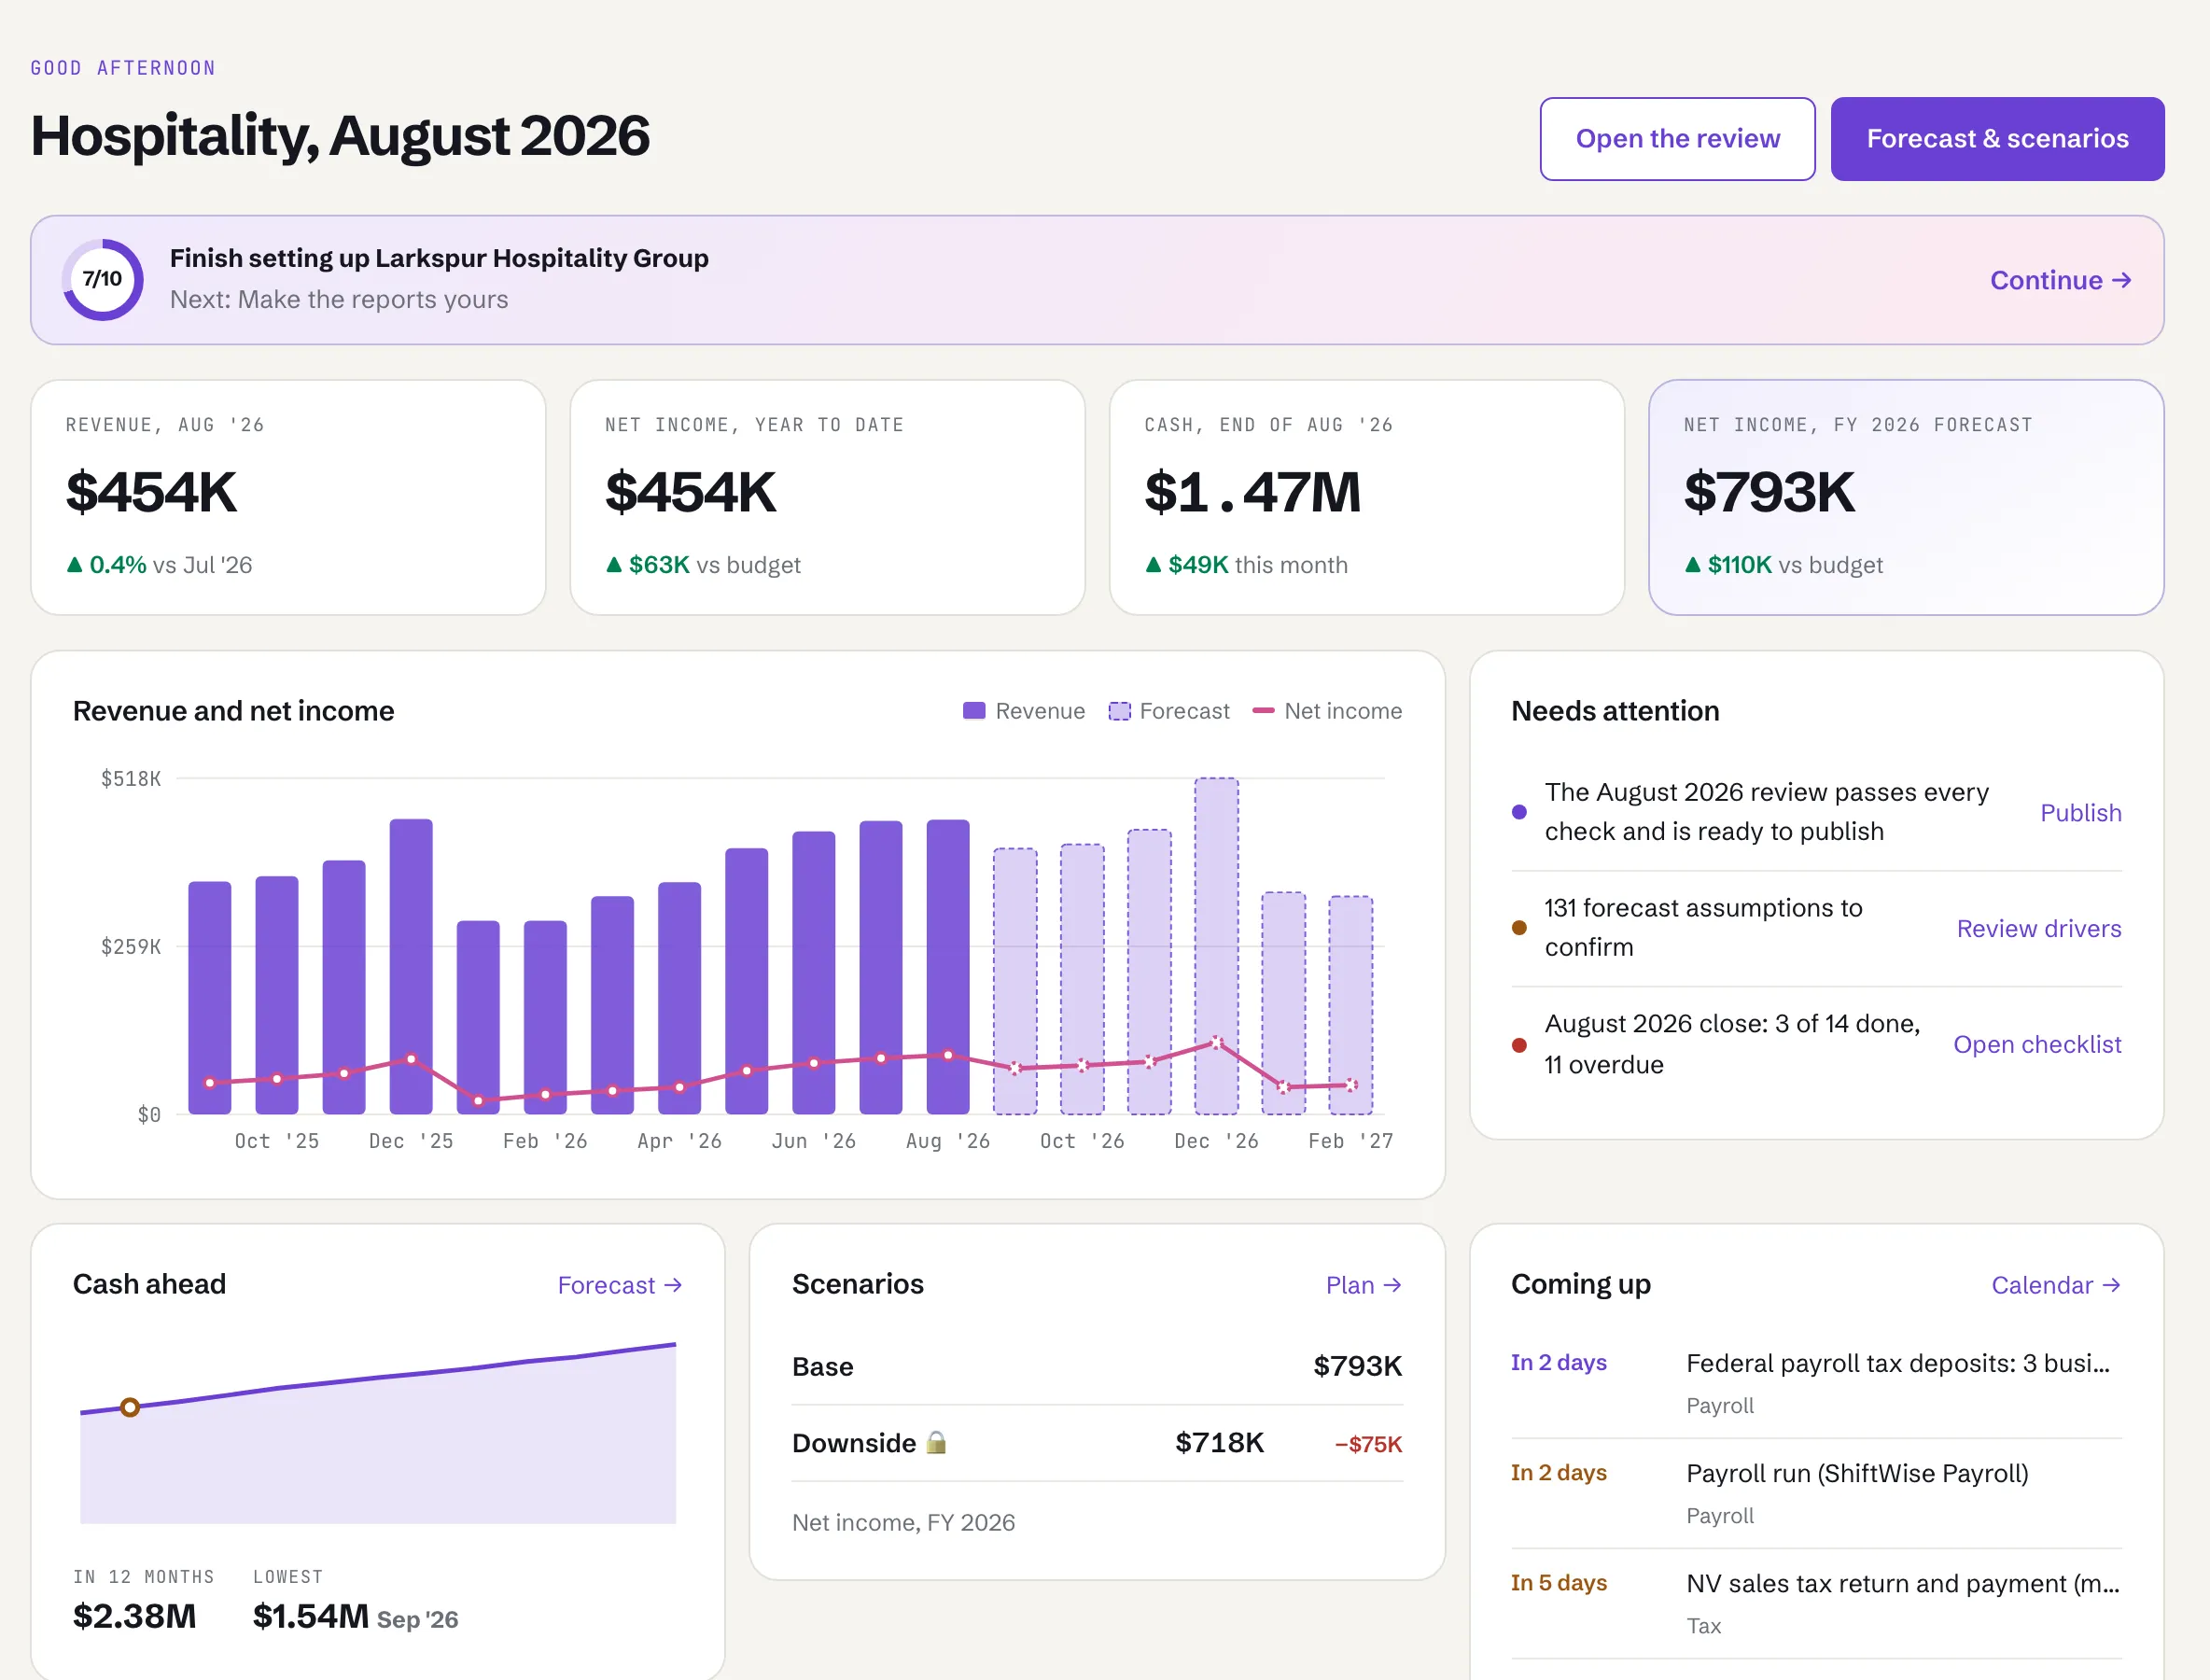Open the Net income, year to date card
This screenshot has width=2210, height=1680.
[x=827, y=497]
